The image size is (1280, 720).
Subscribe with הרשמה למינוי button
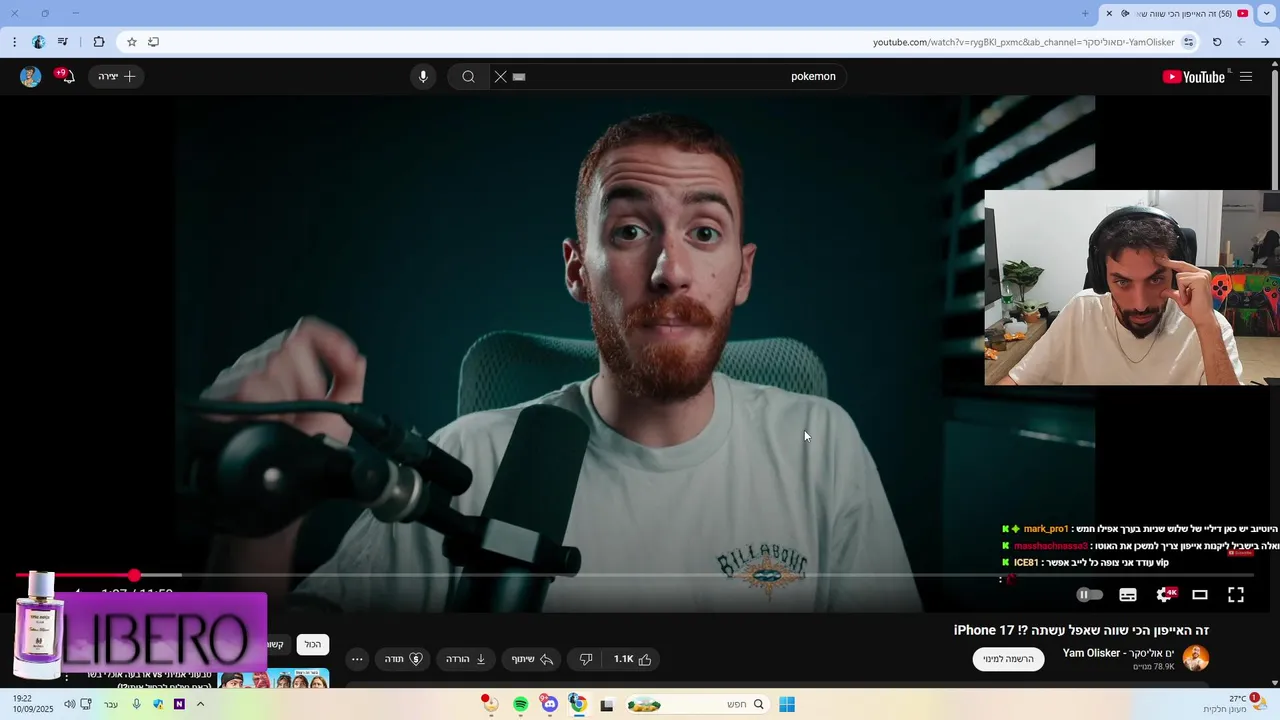(x=1008, y=659)
